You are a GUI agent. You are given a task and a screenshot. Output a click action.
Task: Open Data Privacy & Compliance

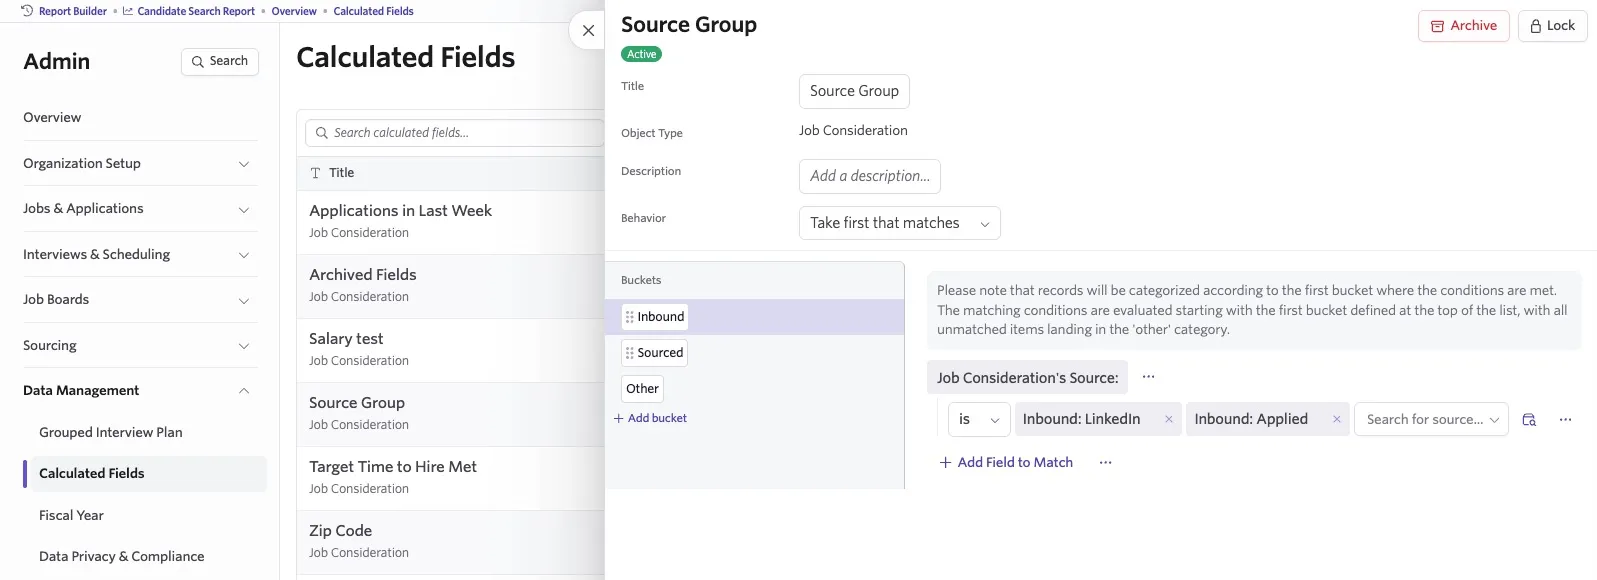[x=121, y=556]
